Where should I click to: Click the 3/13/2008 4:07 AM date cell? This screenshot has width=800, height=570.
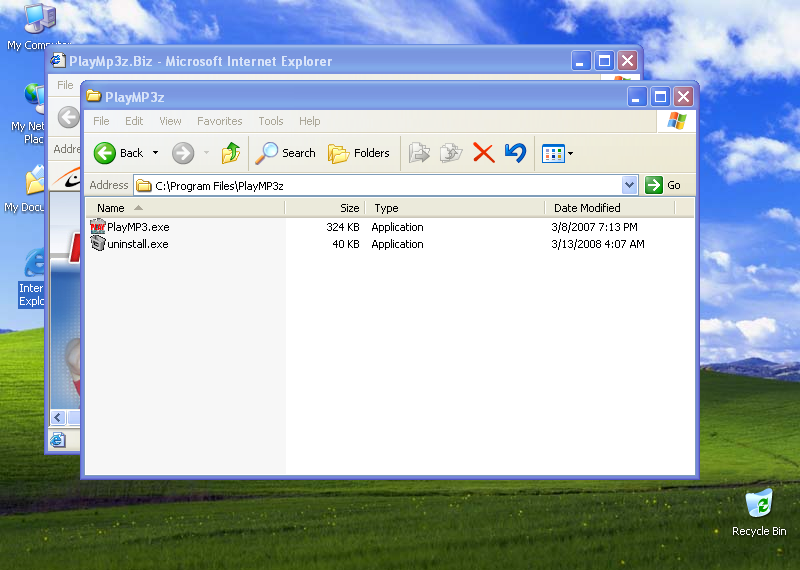coord(598,244)
